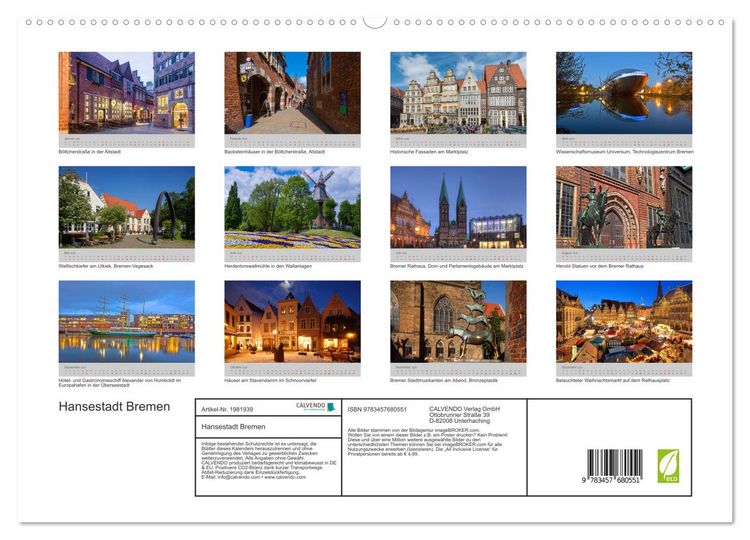
Task: Click the calendar grid strip under the windmill photo
Action: (292, 255)
